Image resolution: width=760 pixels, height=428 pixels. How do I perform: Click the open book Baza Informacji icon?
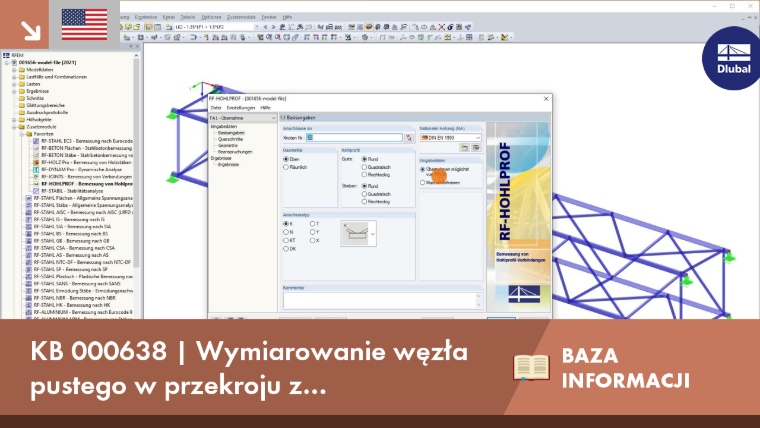click(x=532, y=367)
